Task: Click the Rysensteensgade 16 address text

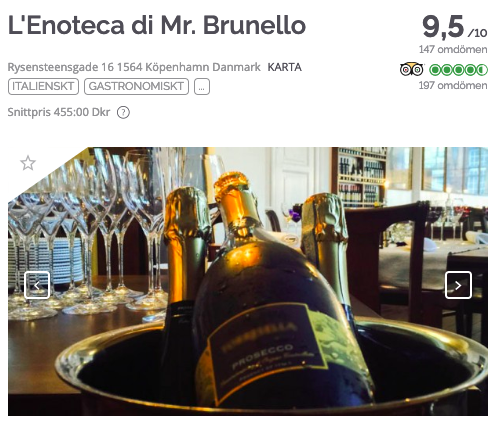Action: coord(134,67)
